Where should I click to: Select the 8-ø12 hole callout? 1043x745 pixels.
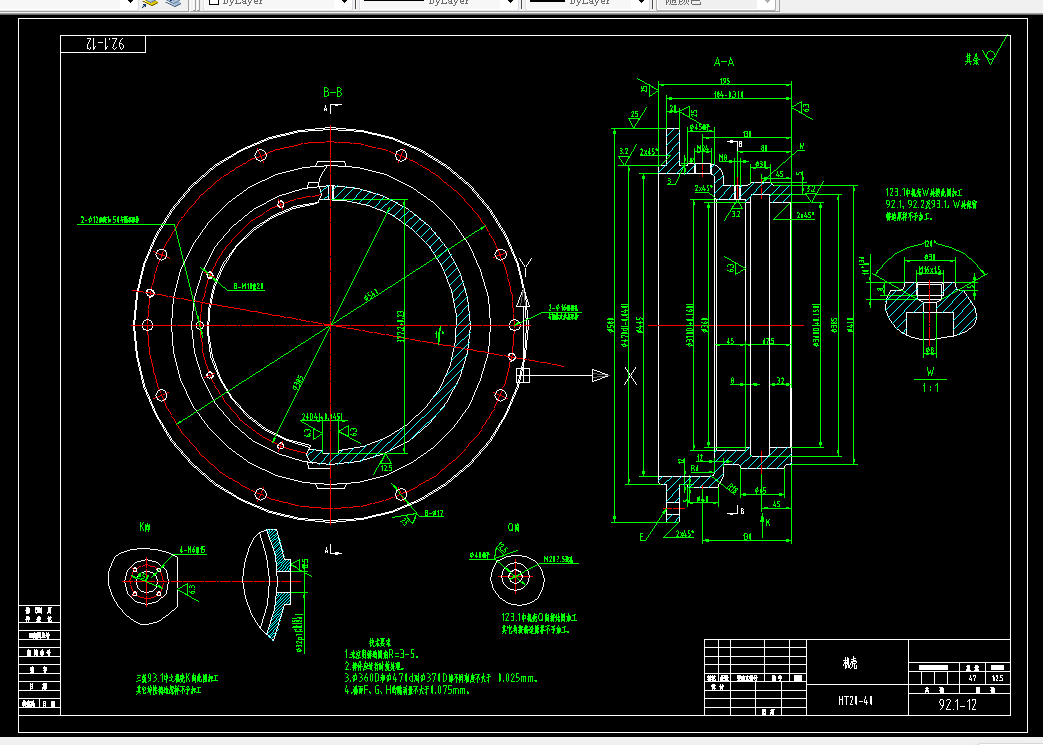point(434,514)
